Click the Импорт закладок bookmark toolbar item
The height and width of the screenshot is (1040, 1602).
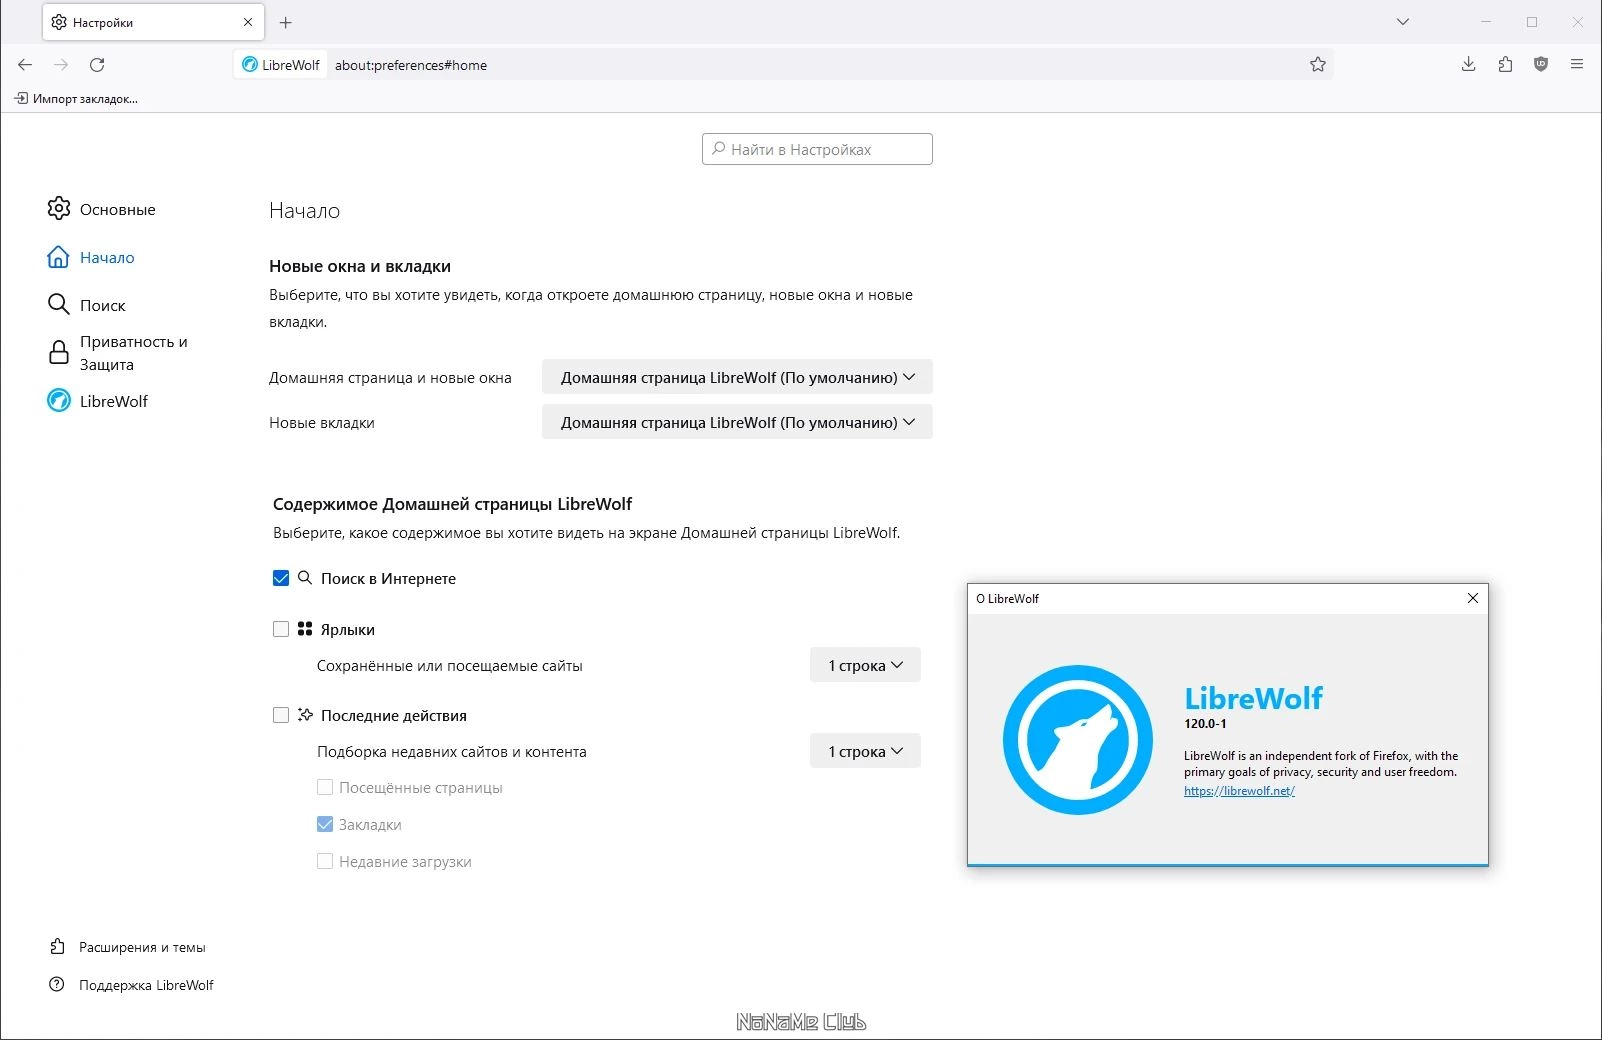tap(76, 98)
